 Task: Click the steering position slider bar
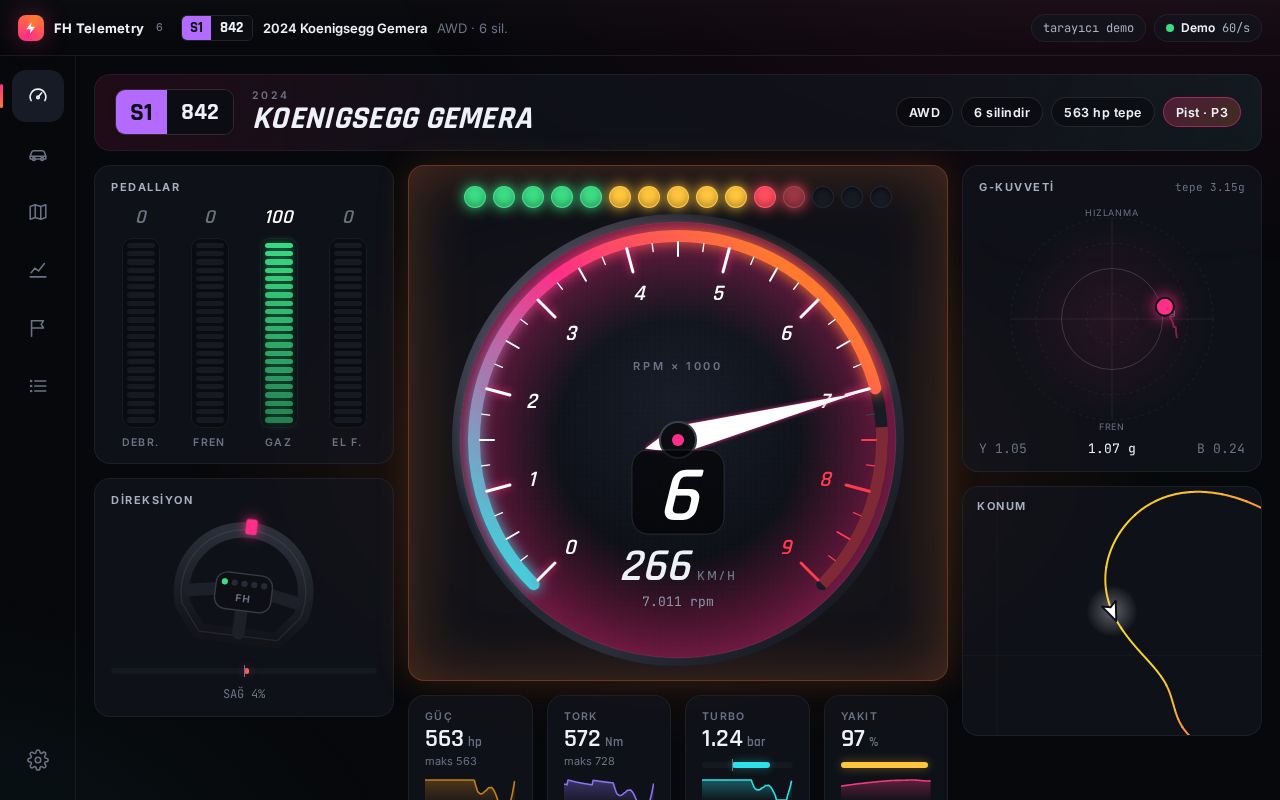tap(244, 671)
